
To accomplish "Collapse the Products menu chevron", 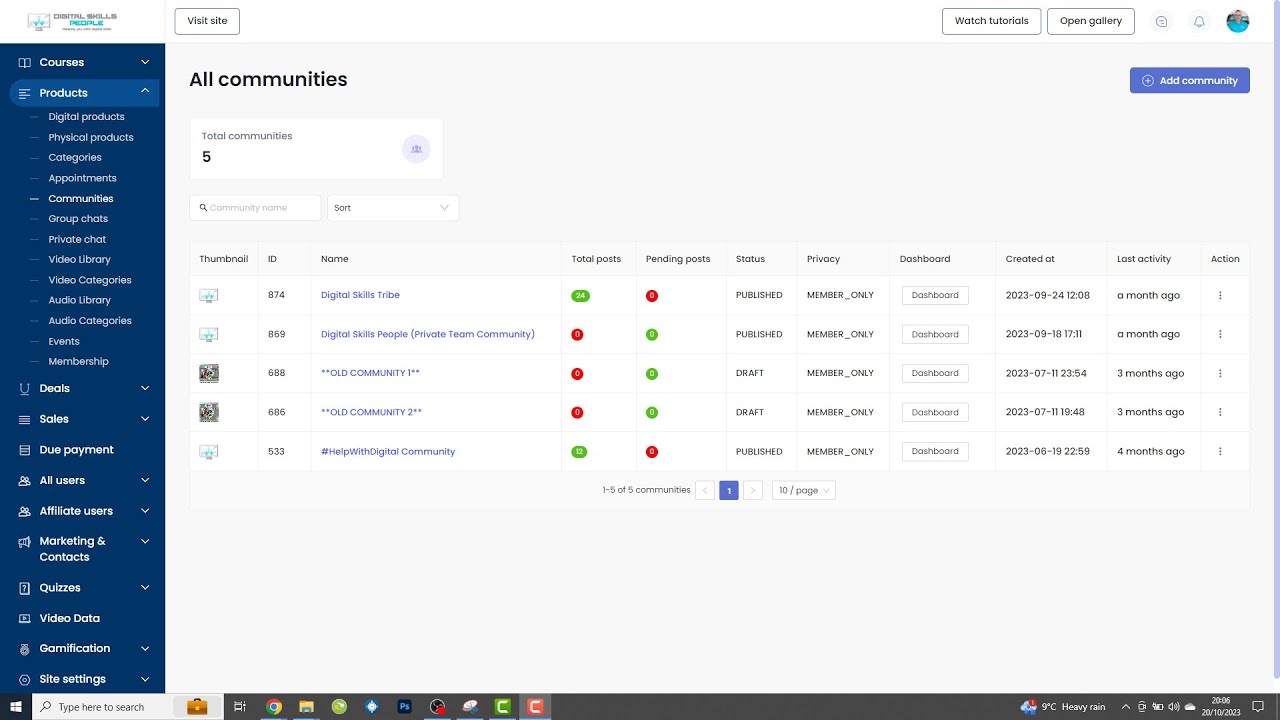I will [145, 92].
